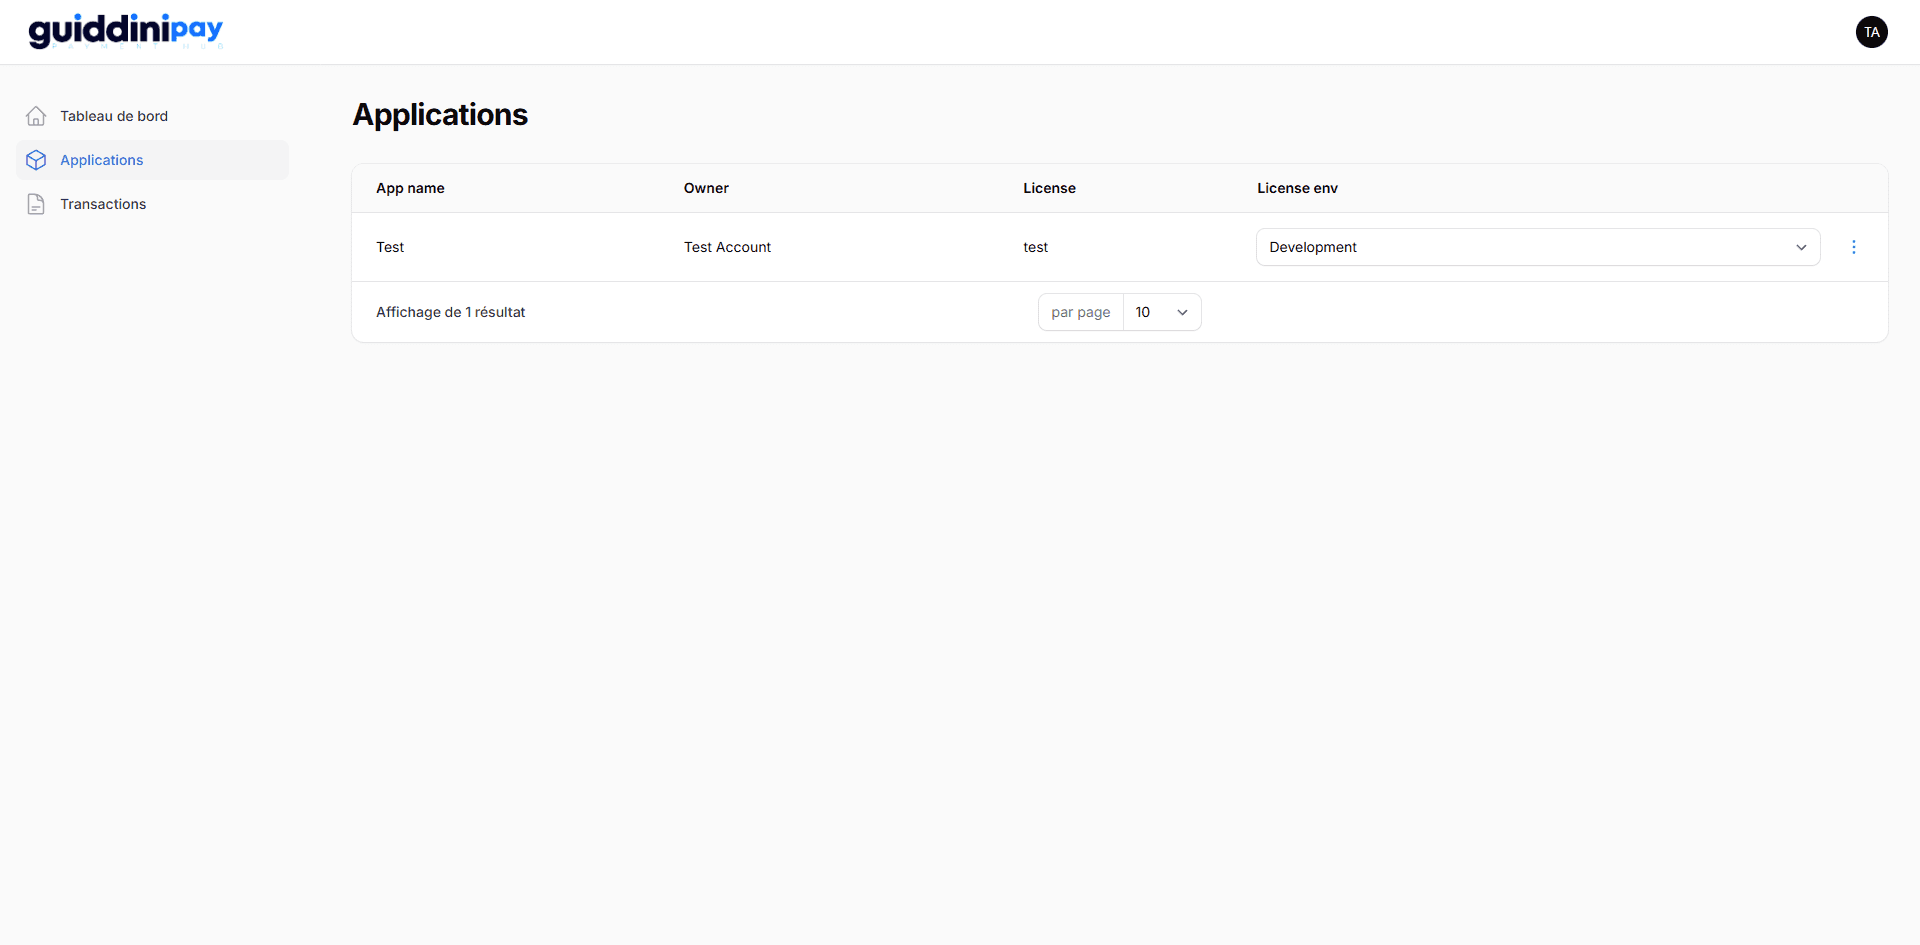Sort by the App name column header
This screenshot has width=1920, height=945.
410,188
